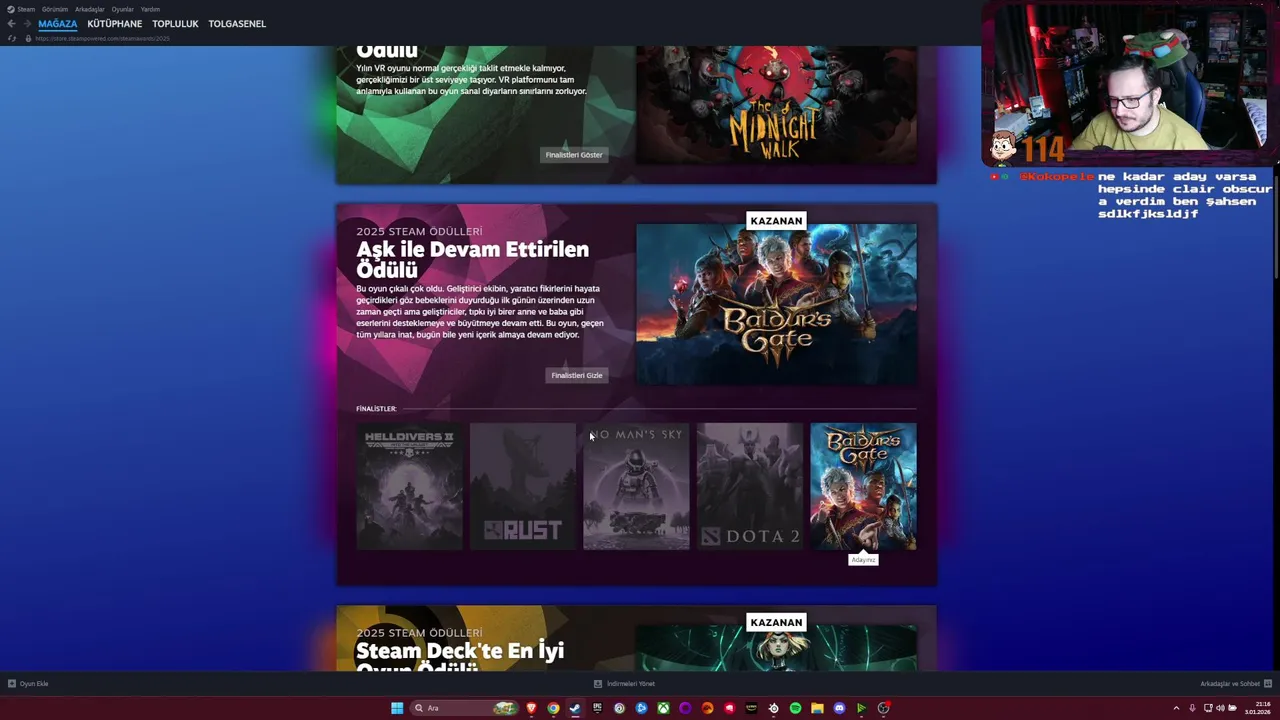Open the Oyunlar menu
This screenshot has height=720, width=1280.
click(x=122, y=9)
